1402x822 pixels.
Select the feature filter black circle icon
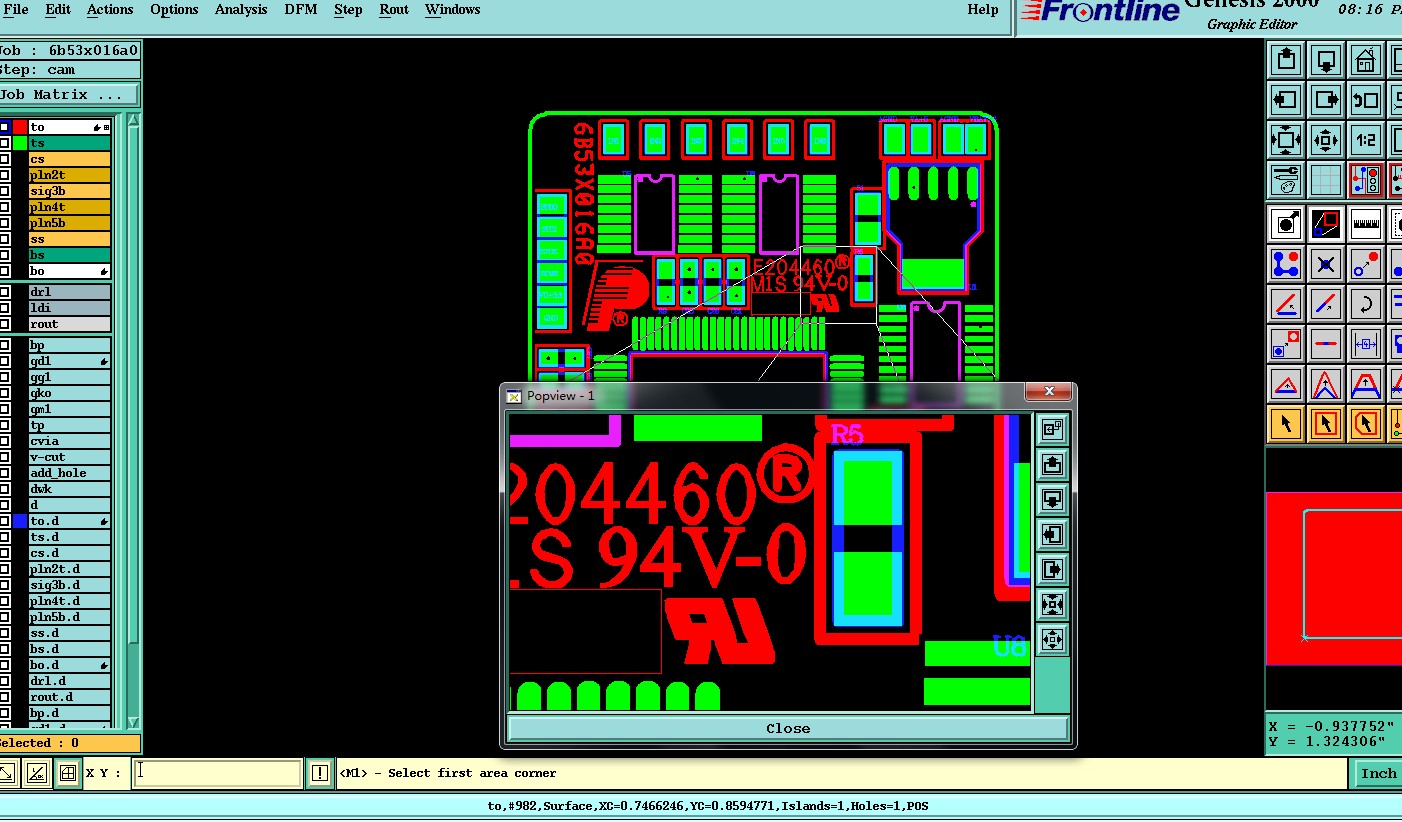coord(1286,224)
